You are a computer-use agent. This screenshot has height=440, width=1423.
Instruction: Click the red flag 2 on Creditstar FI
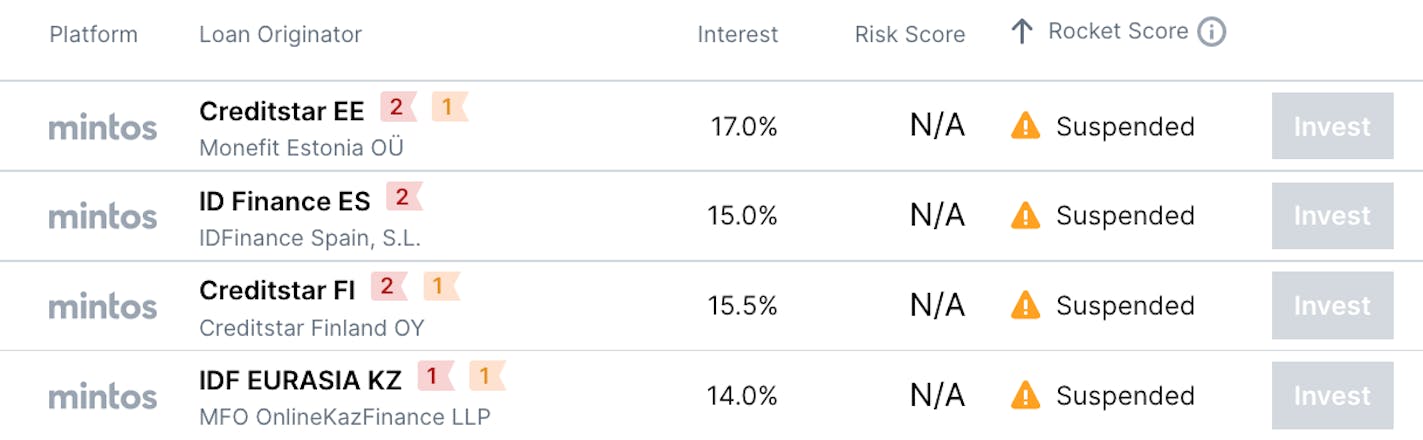[389, 287]
